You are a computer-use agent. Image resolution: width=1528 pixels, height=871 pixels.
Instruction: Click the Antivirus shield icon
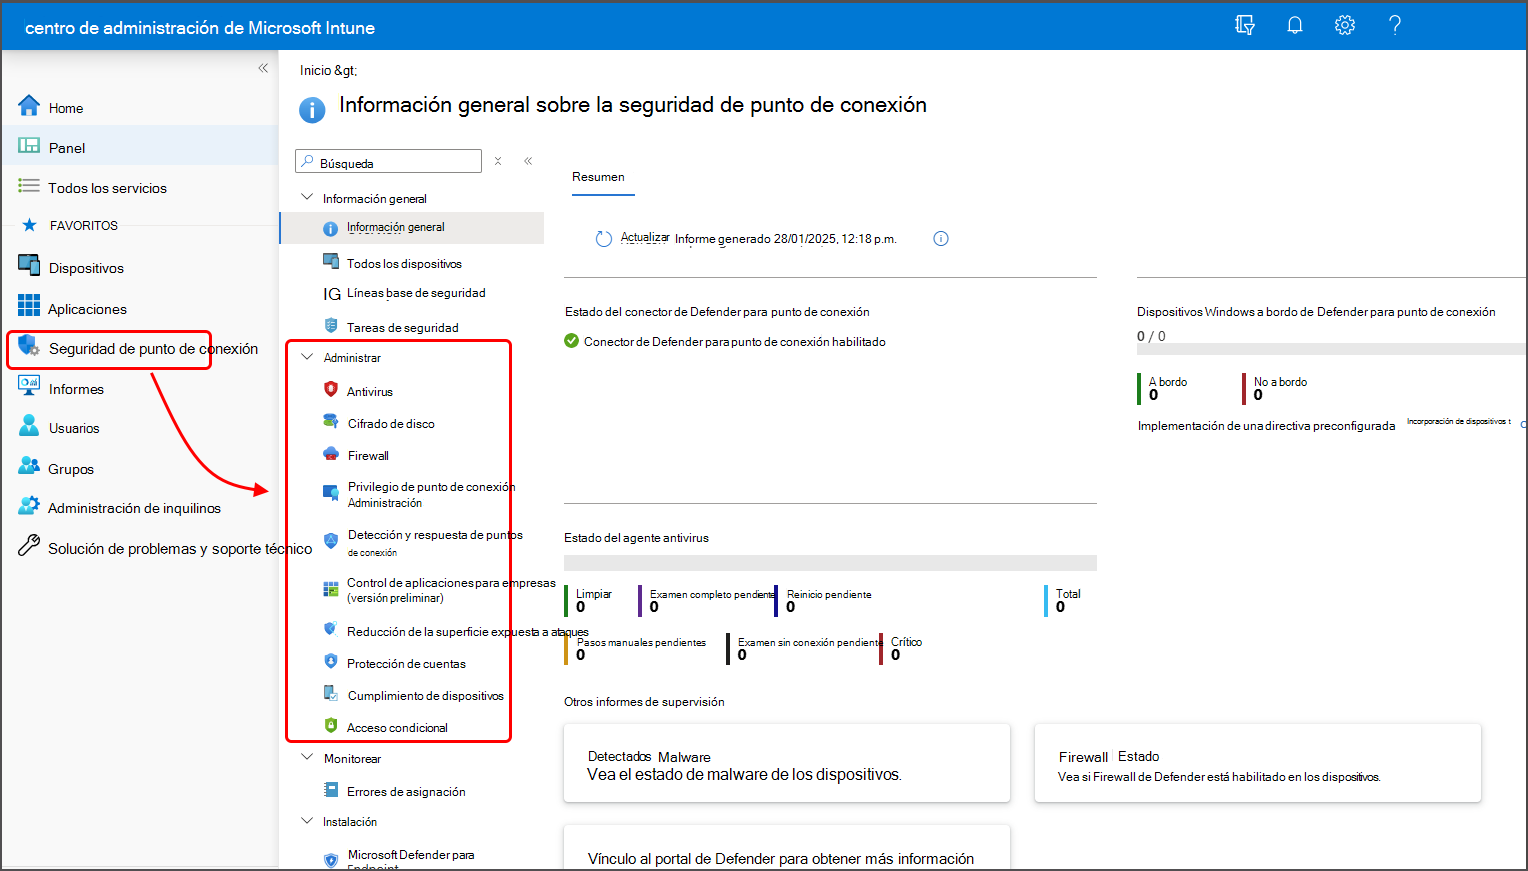(x=331, y=390)
